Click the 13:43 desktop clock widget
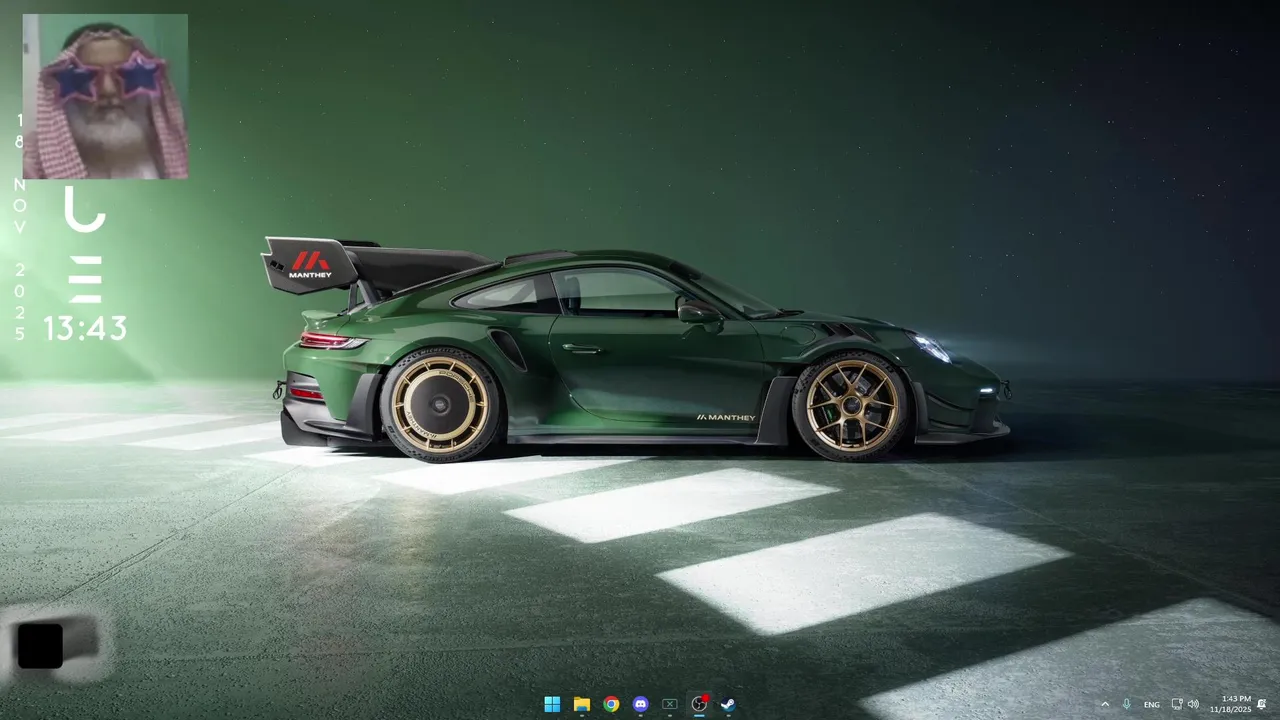The image size is (1280, 720). (x=85, y=328)
